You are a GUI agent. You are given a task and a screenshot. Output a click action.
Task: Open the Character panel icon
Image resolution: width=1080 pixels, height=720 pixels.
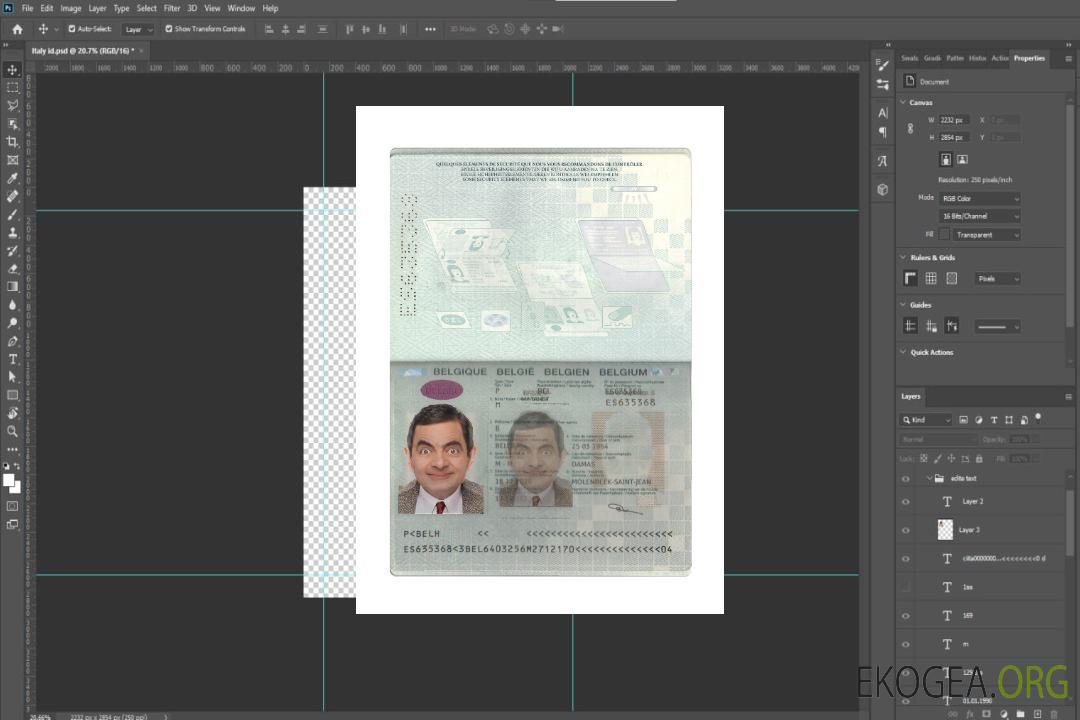883,112
